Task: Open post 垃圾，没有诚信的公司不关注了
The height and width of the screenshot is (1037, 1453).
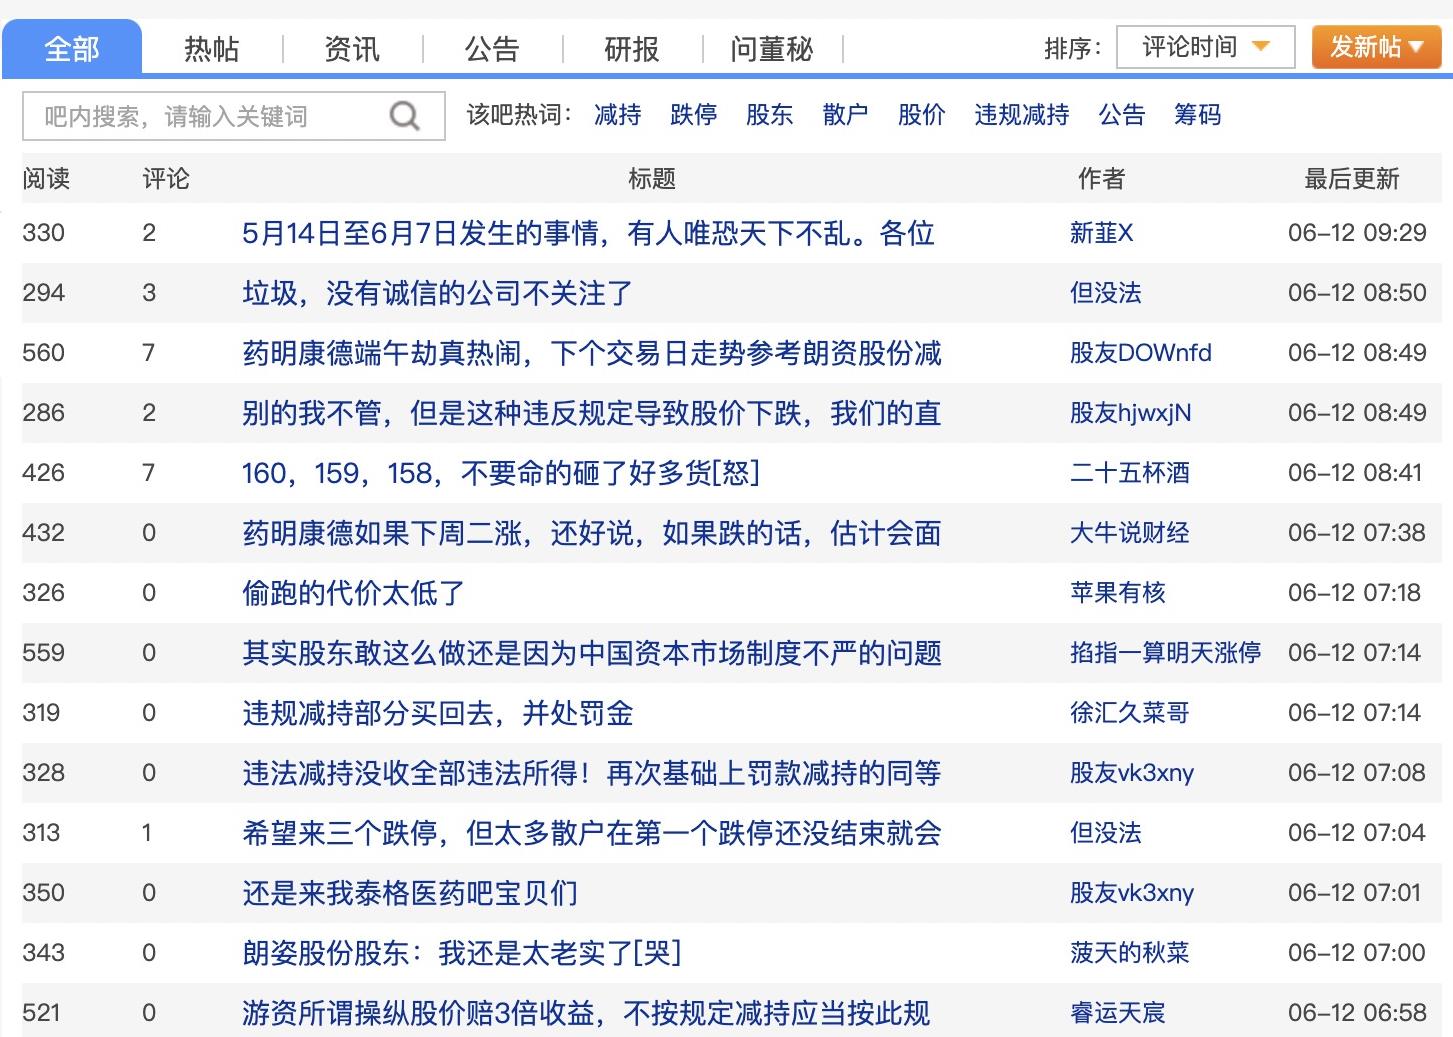Action: 437,293
